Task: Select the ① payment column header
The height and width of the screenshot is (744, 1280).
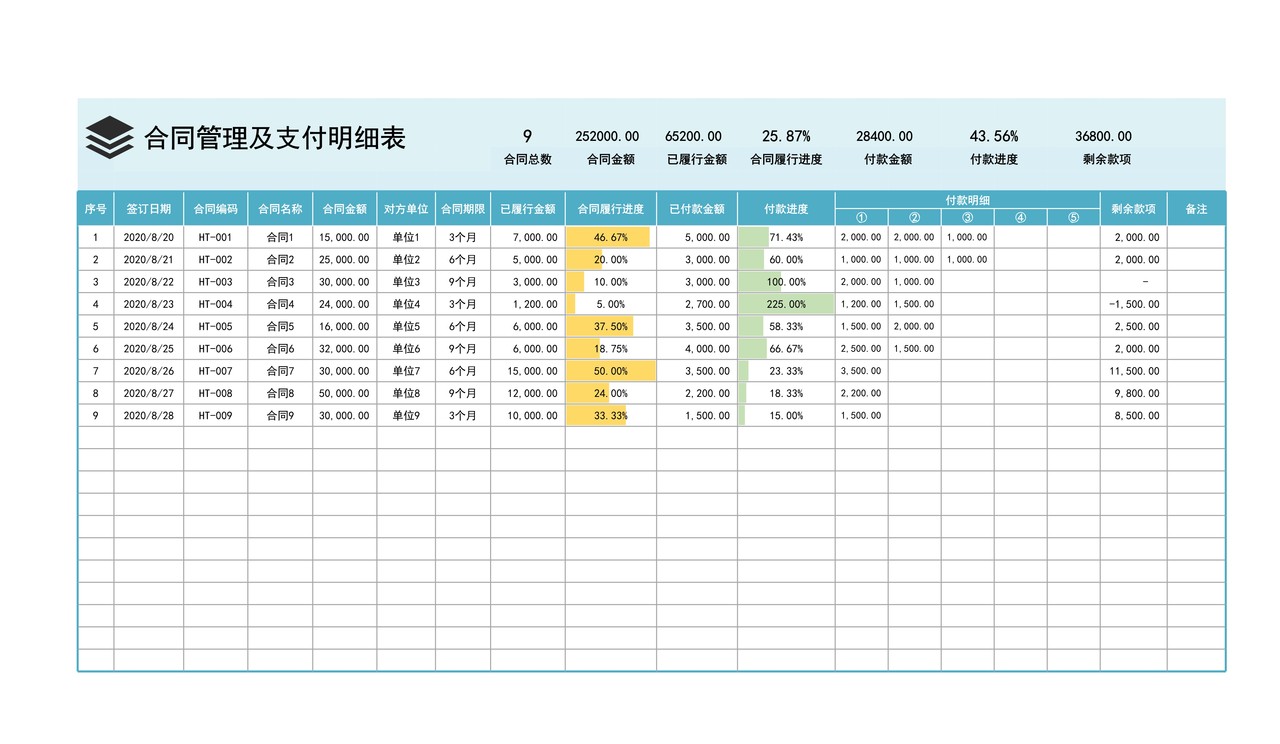Action: (x=862, y=217)
